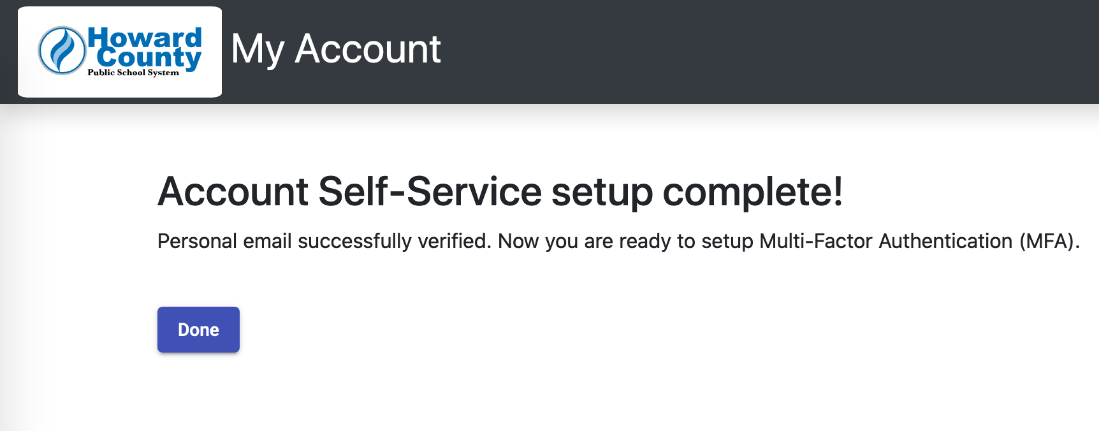This screenshot has height=431, width=1099.
Task: Click the word 'complete!' in the heading
Action: (x=752, y=193)
